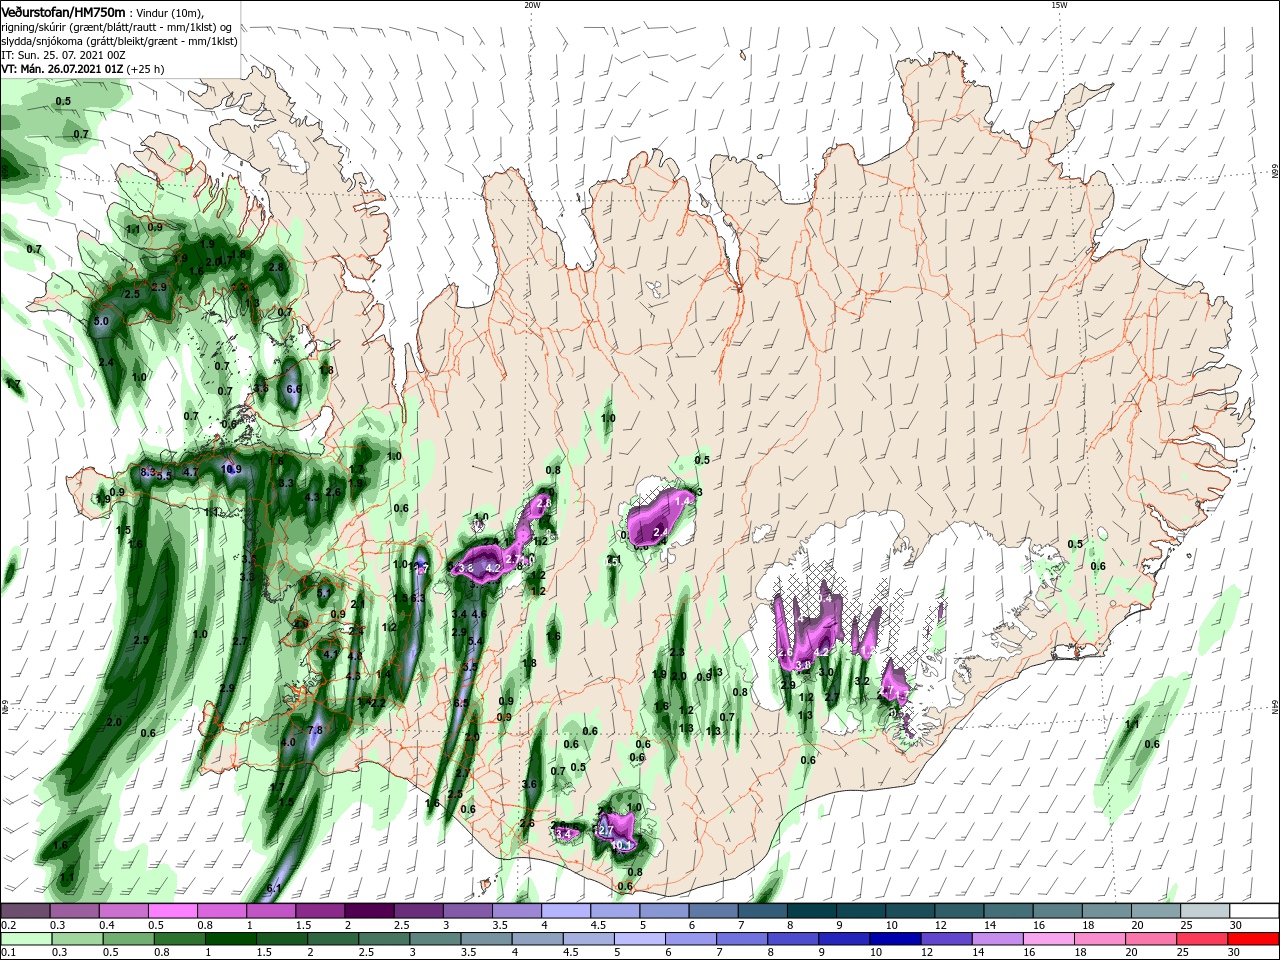1280x960 pixels.
Task: Click the 5.0 precipitation value on map
Action: coord(101,321)
